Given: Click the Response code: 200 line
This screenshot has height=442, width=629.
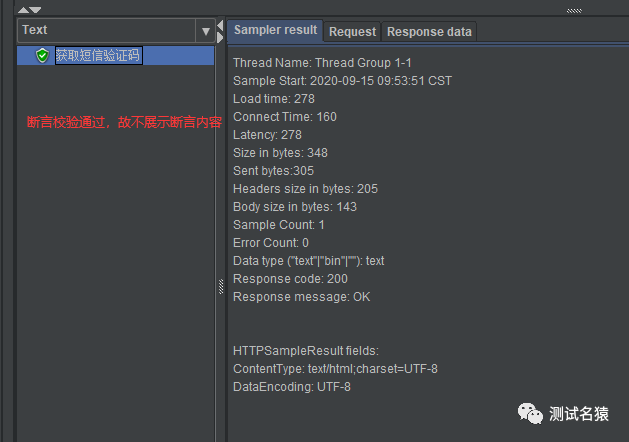Looking at the screenshot, I should pos(290,279).
